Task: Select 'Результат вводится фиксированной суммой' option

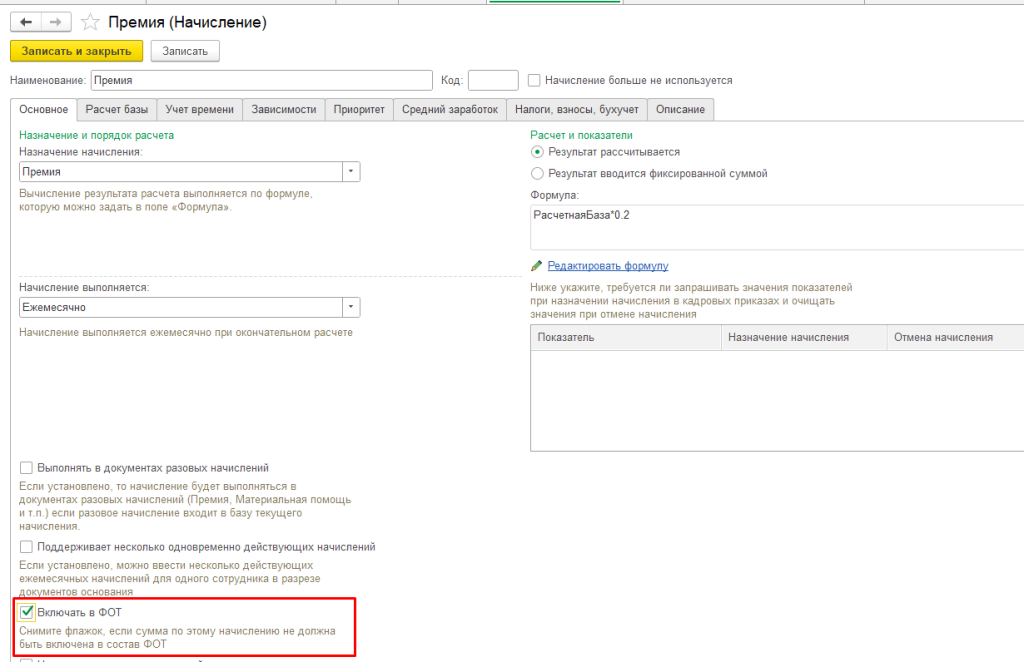Action: [538, 173]
